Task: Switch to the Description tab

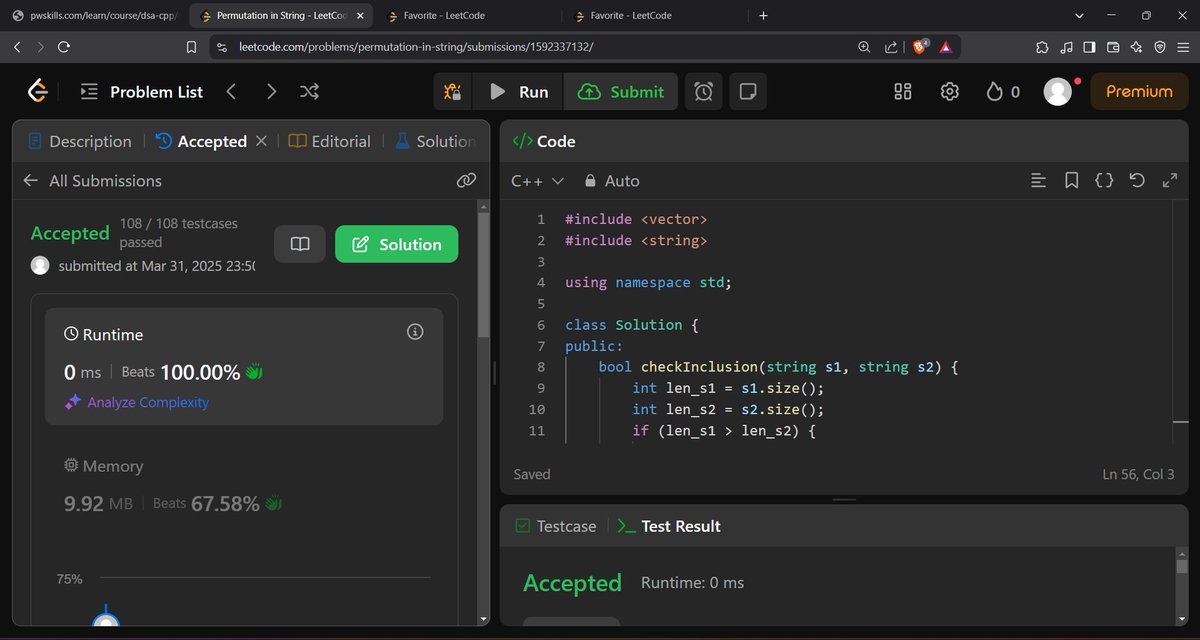Action: point(80,141)
